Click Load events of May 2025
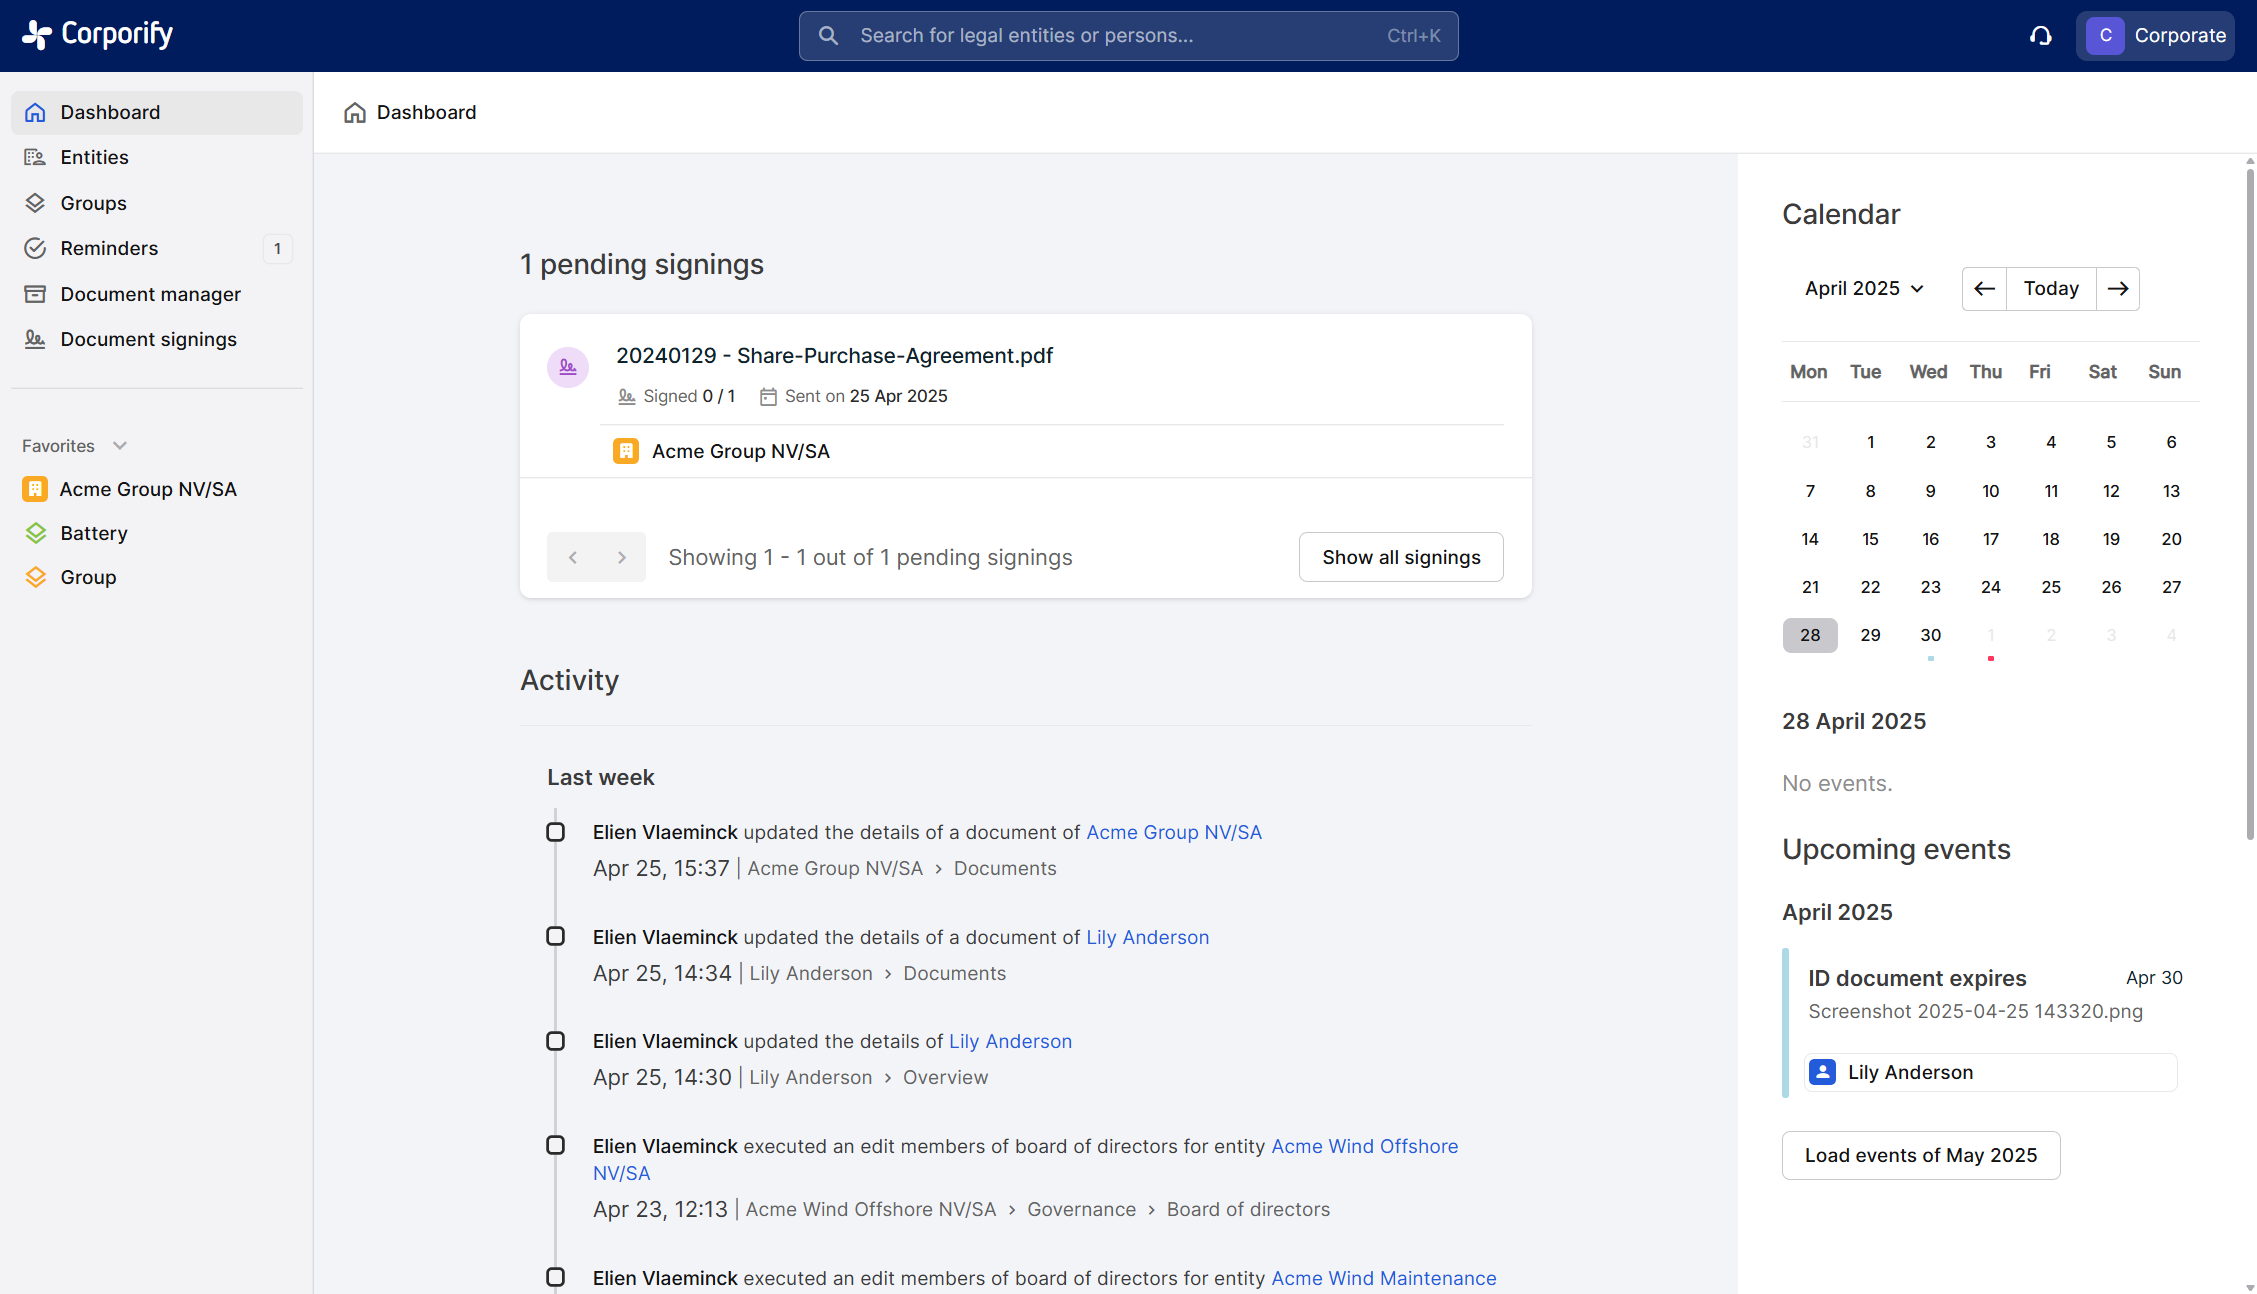The height and width of the screenshot is (1294, 2257). coord(1920,1155)
